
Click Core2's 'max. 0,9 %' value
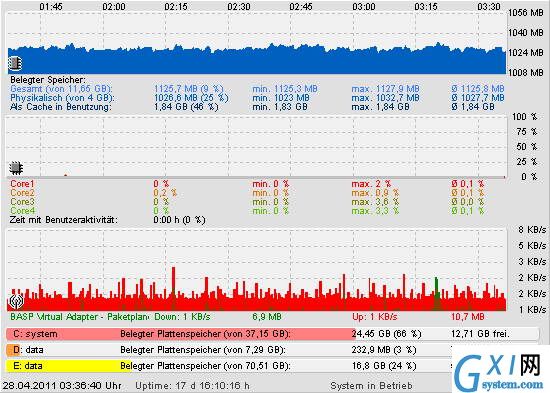click(x=375, y=193)
